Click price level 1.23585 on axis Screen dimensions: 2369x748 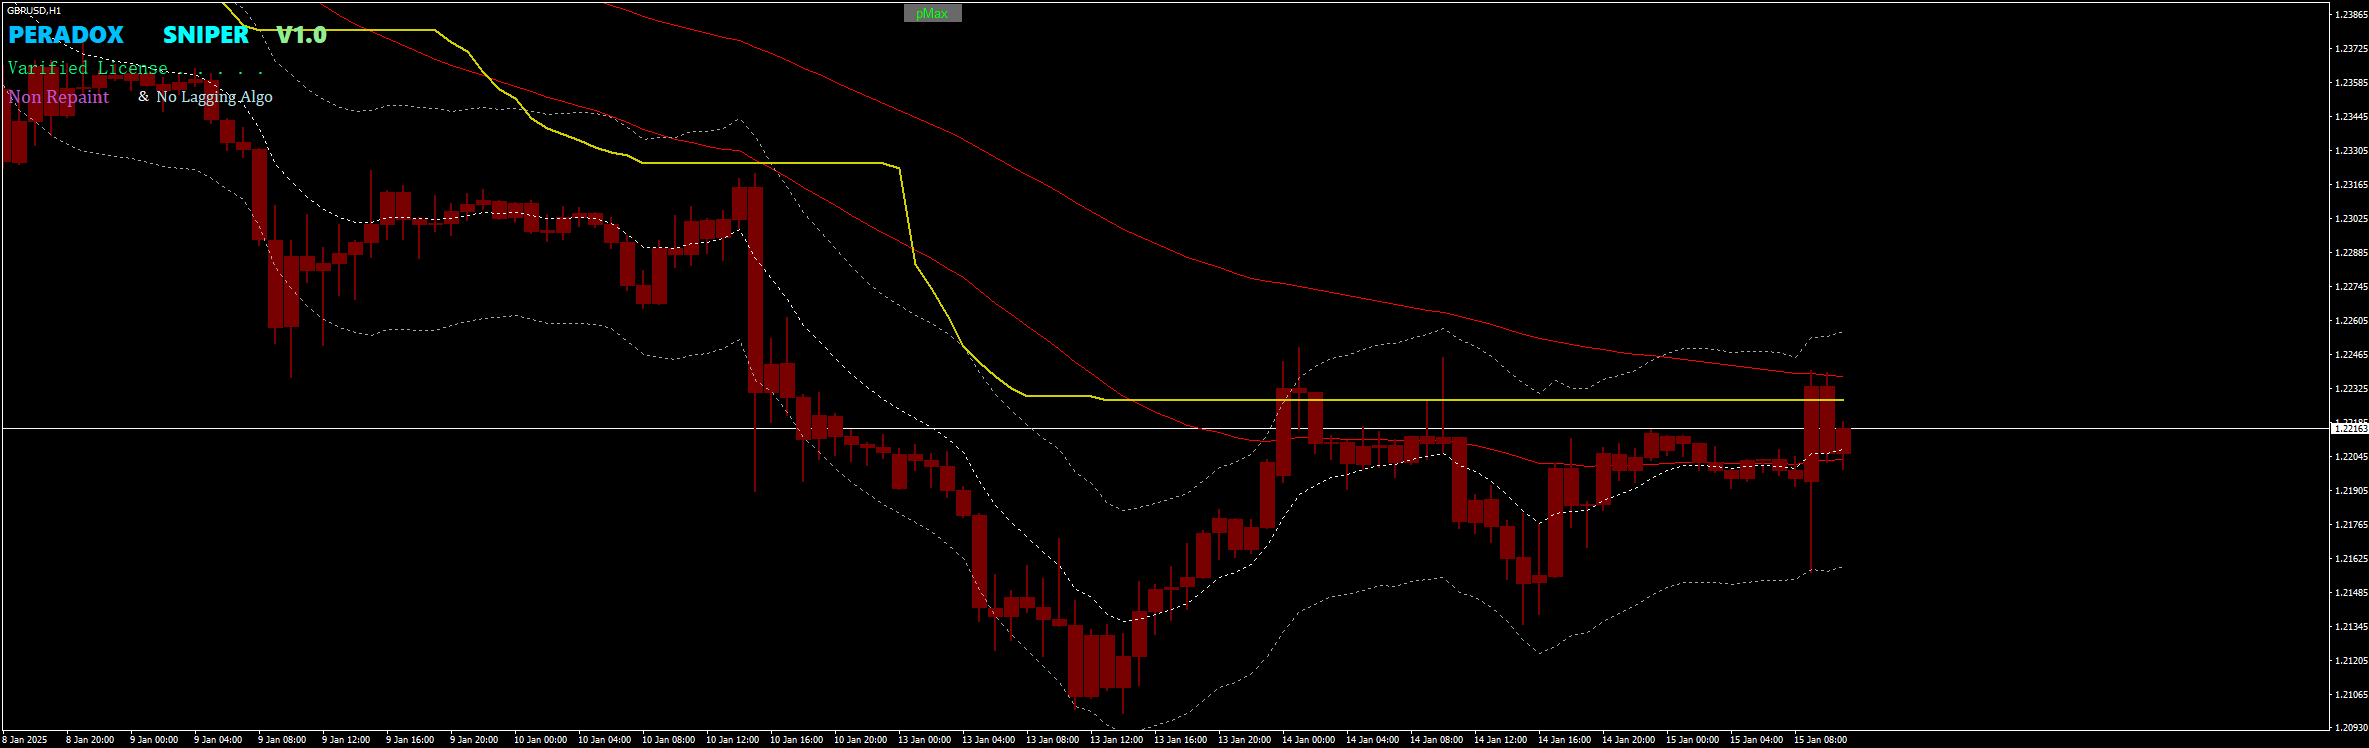pos(2351,82)
